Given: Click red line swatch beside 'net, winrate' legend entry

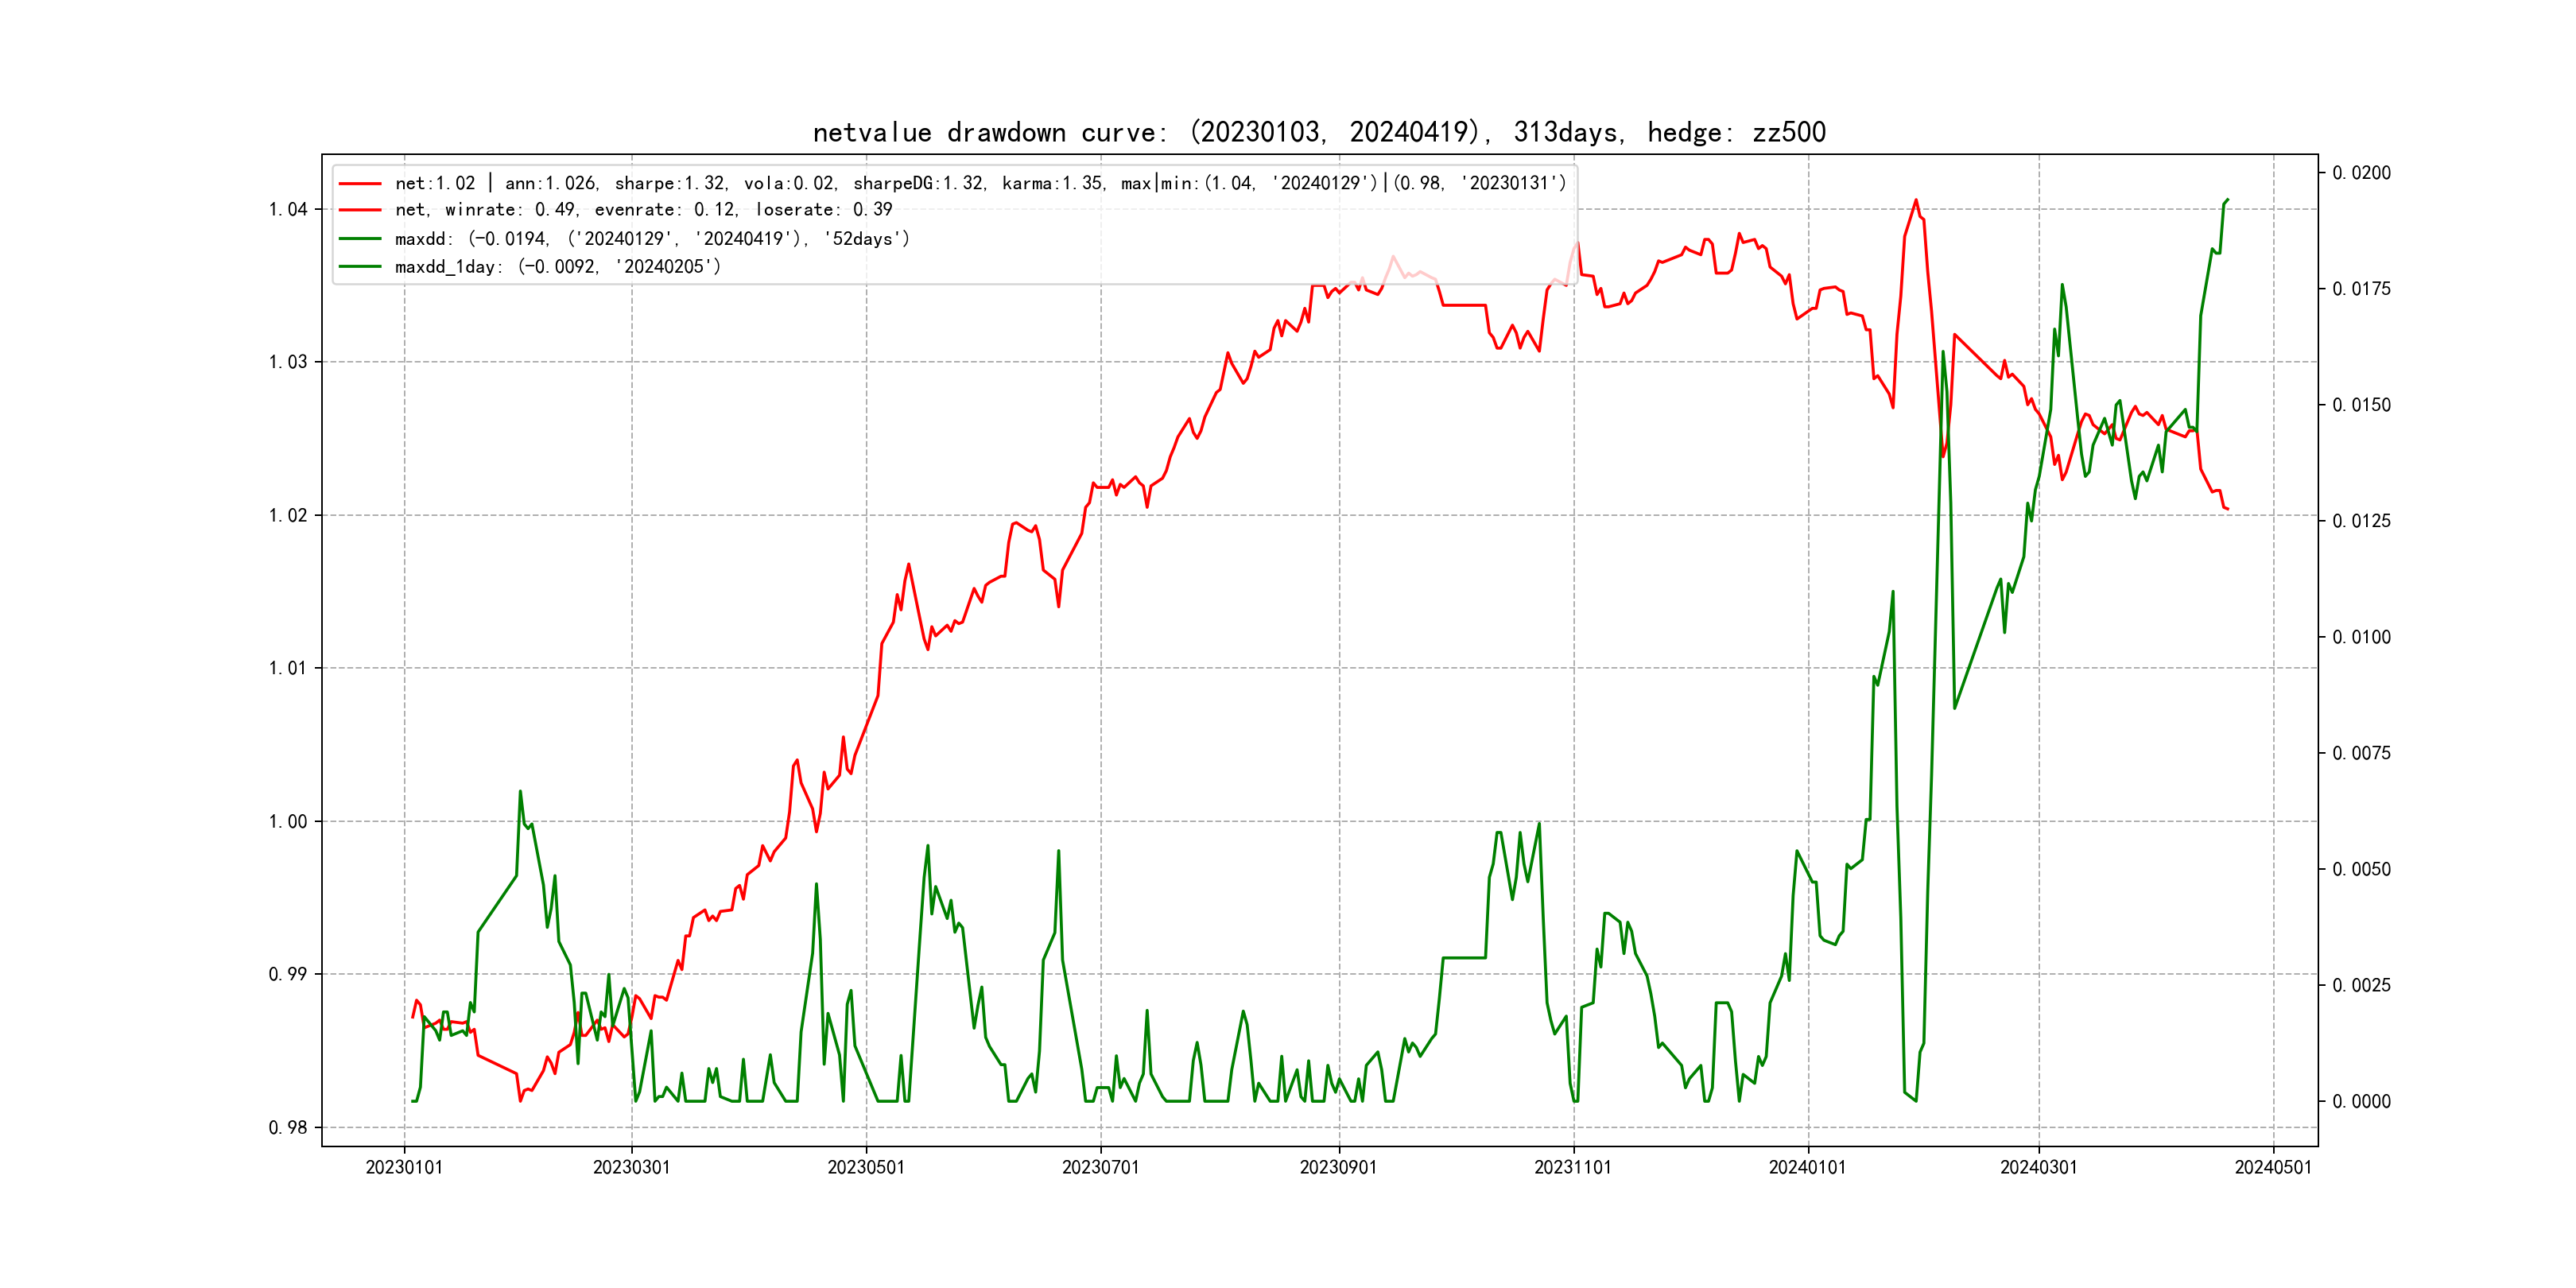Looking at the screenshot, I should pos(360,210).
